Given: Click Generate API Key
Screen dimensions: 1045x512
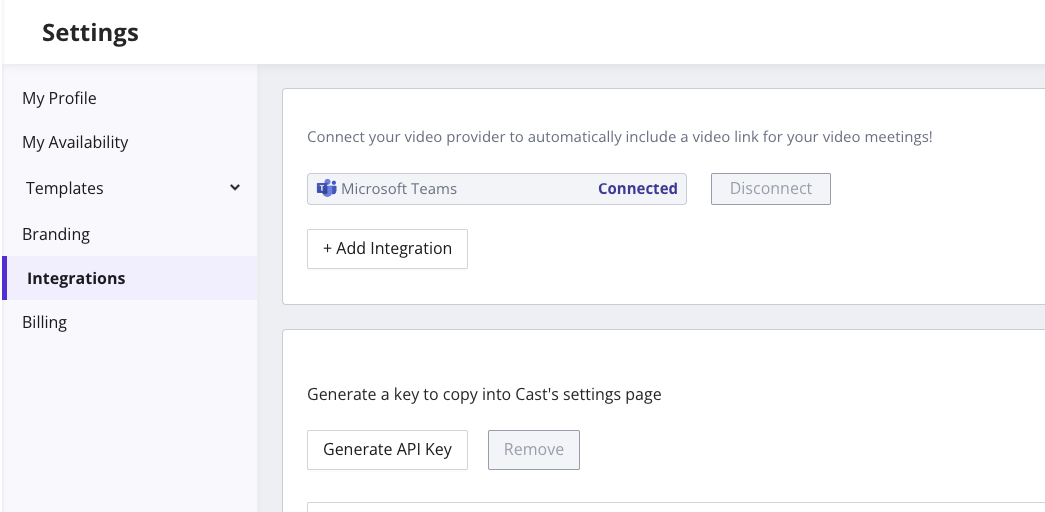Looking at the screenshot, I should tap(387, 450).
